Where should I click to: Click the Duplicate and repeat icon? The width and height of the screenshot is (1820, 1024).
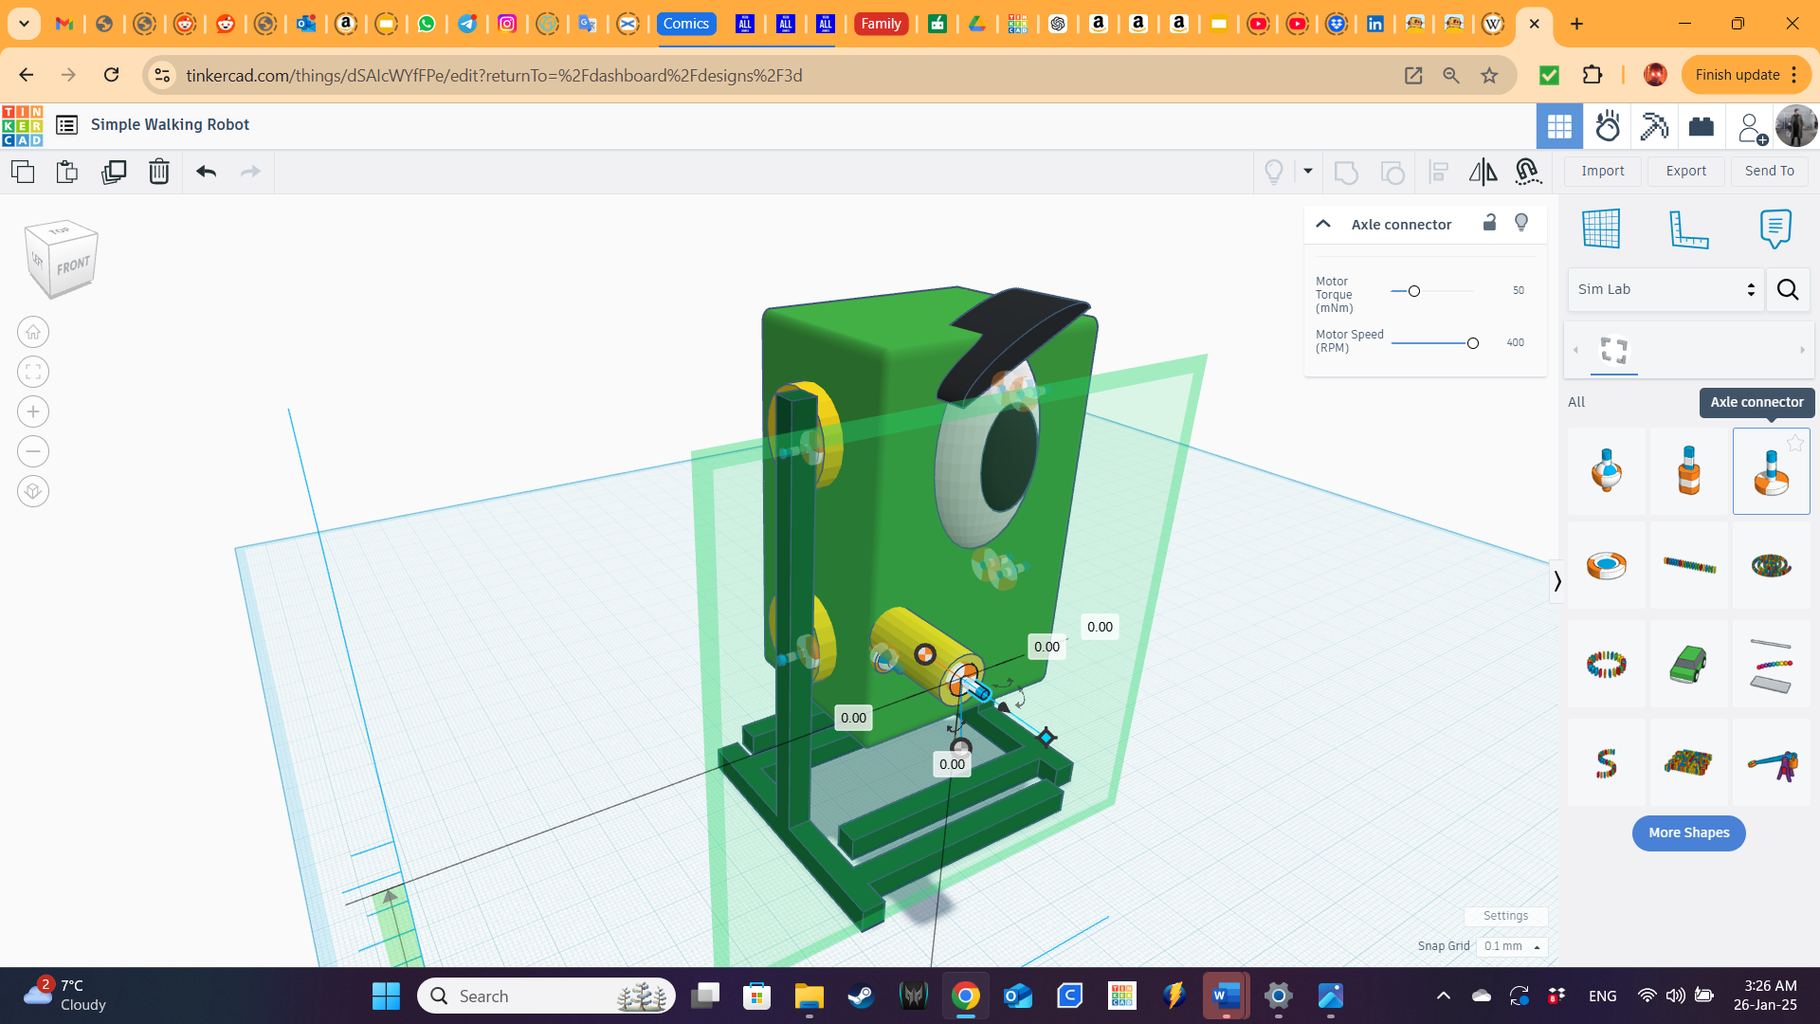(x=113, y=171)
